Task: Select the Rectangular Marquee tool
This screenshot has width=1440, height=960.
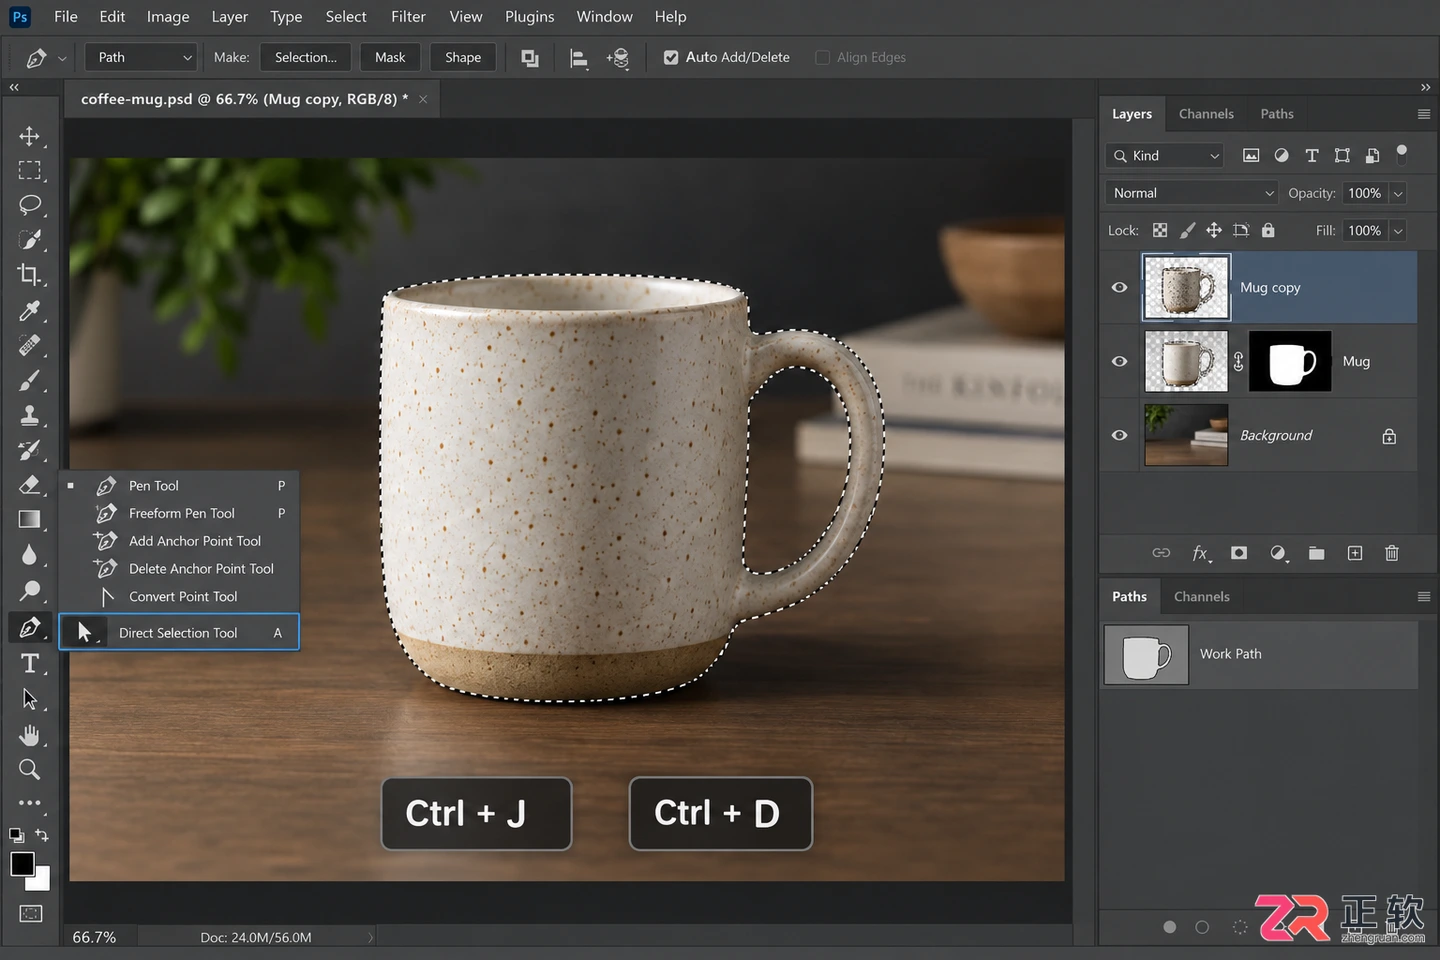Action: [x=30, y=170]
